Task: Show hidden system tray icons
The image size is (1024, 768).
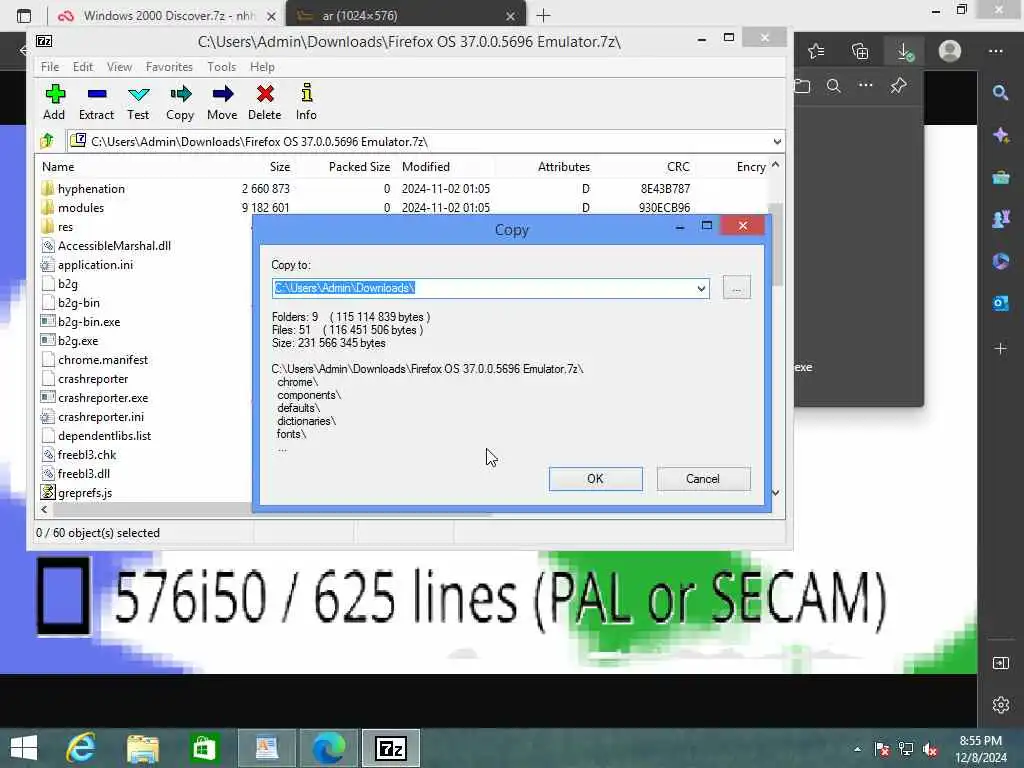Action: point(857,749)
